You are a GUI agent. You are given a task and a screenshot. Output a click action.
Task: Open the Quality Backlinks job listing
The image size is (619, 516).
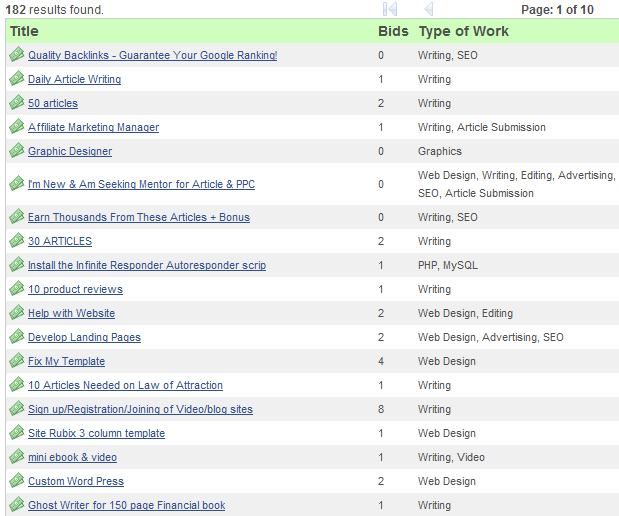coord(152,55)
